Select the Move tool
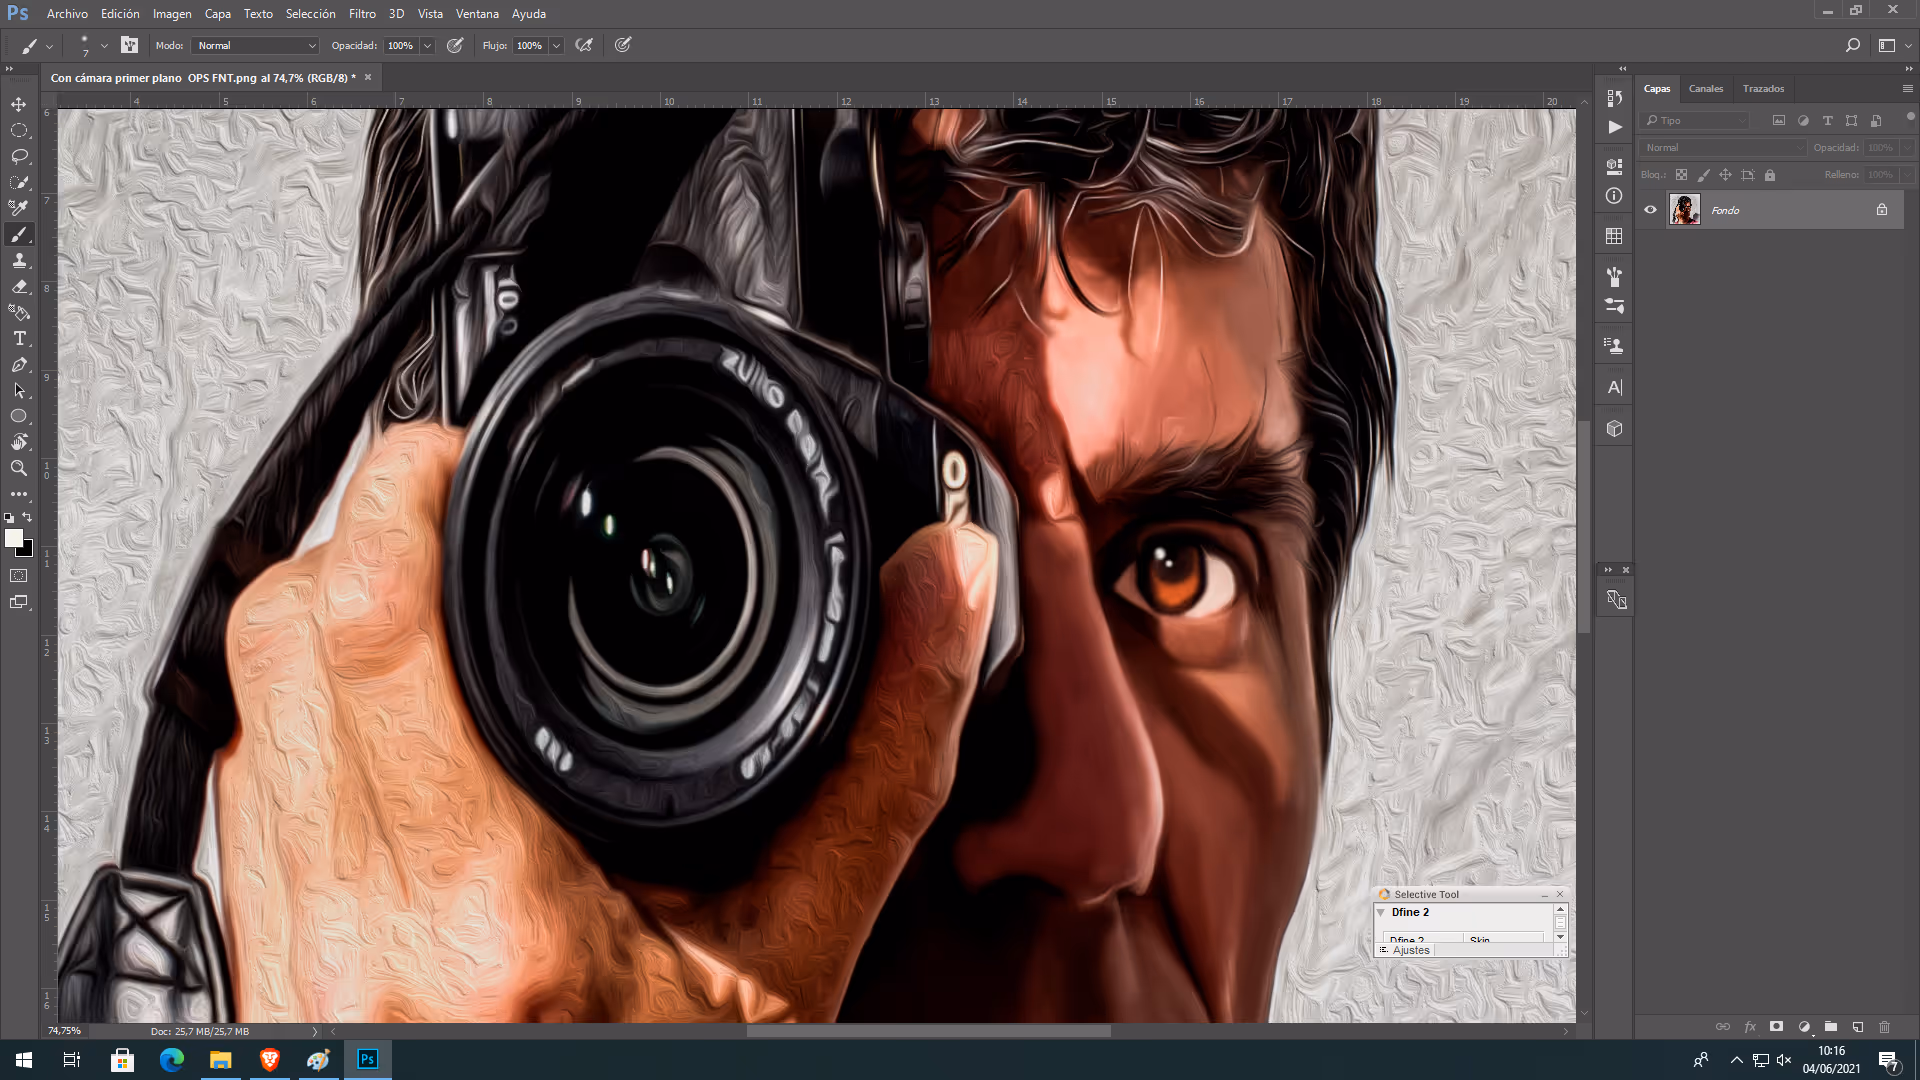This screenshot has width=1920, height=1080. point(19,104)
